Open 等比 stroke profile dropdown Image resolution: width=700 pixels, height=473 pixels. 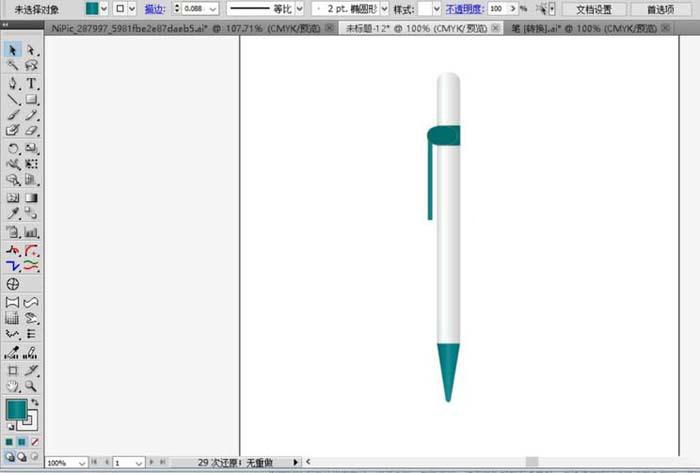pos(300,8)
